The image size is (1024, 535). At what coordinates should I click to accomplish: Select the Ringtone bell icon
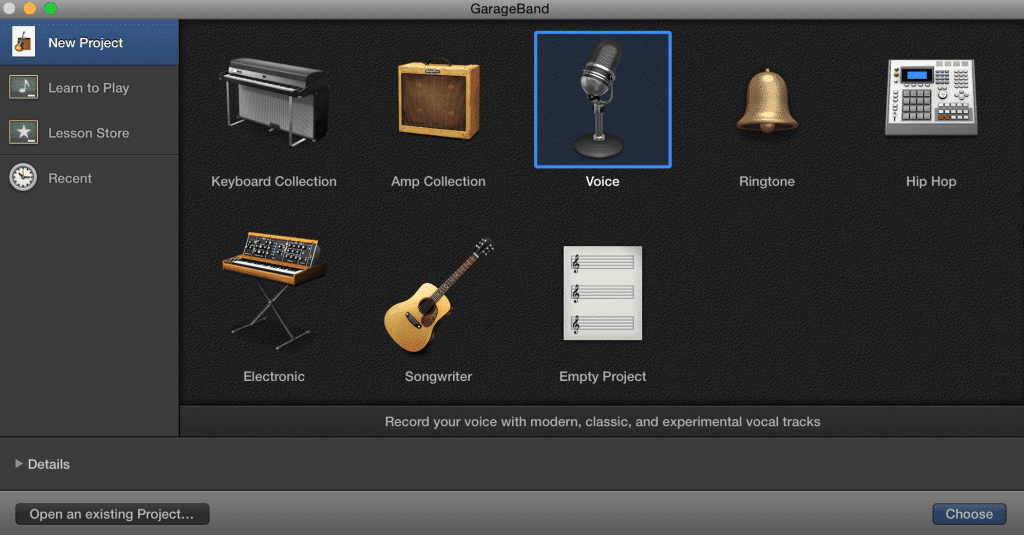coord(767,101)
